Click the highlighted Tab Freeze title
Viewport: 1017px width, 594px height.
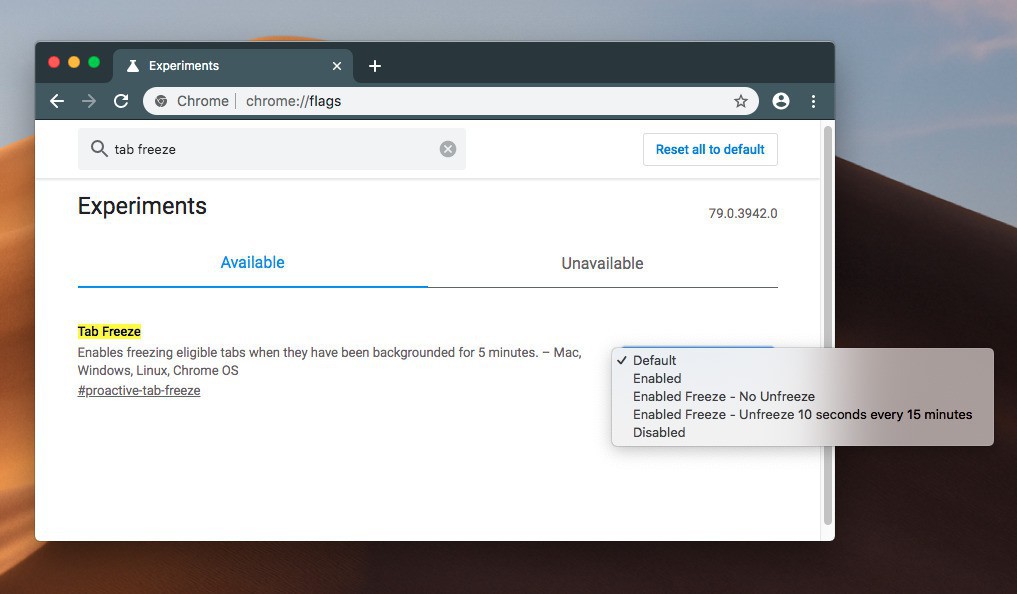tap(109, 331)
